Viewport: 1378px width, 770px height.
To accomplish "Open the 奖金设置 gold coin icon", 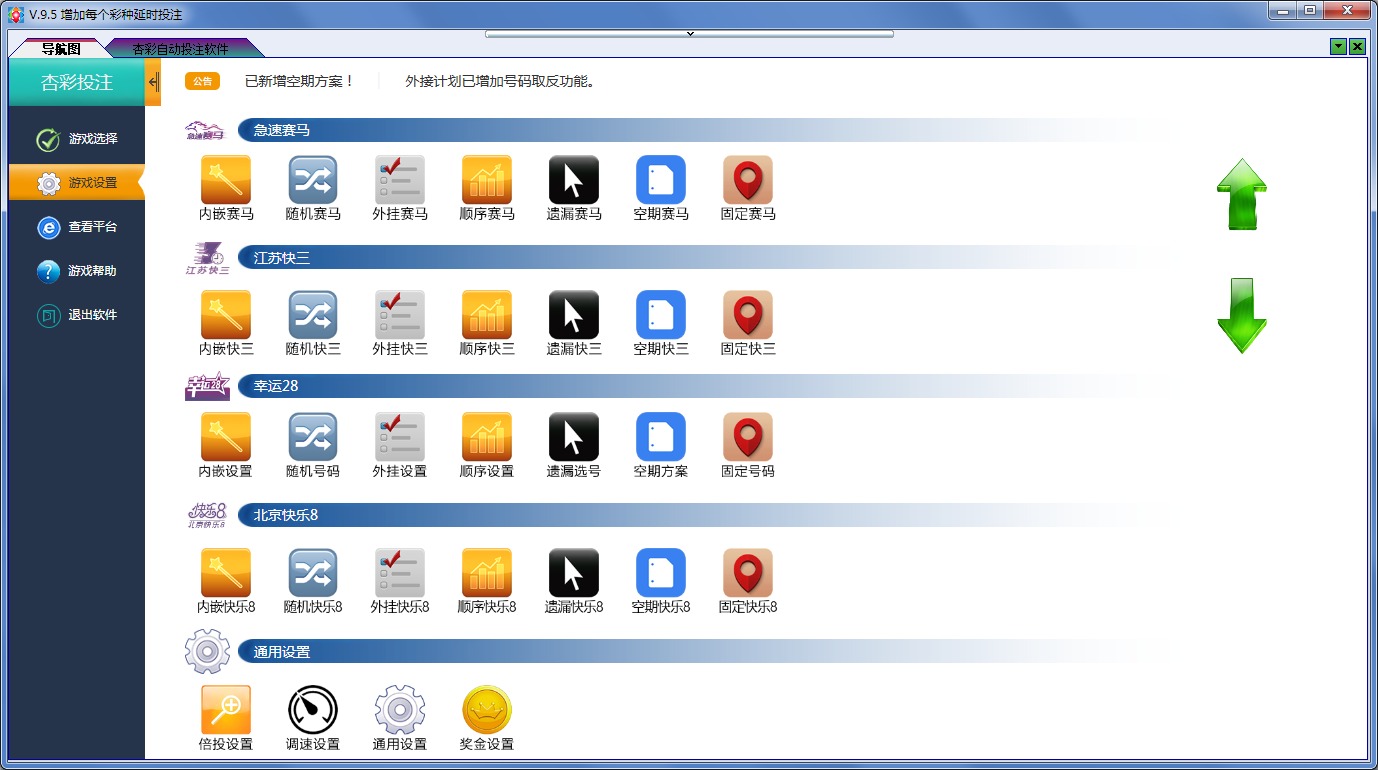I will [487, 710].
